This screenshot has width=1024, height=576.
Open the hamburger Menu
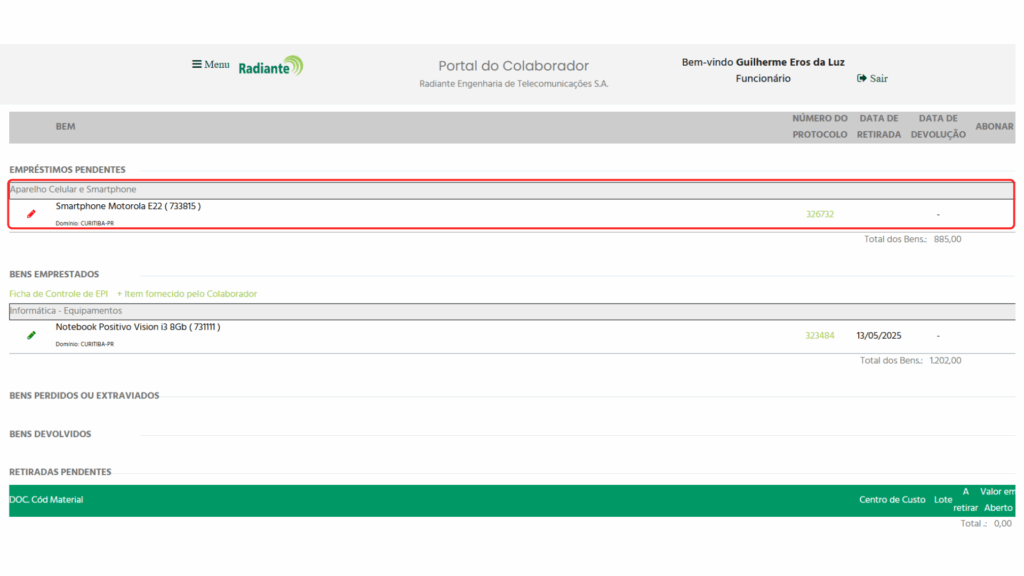click(x=210, y=65)
